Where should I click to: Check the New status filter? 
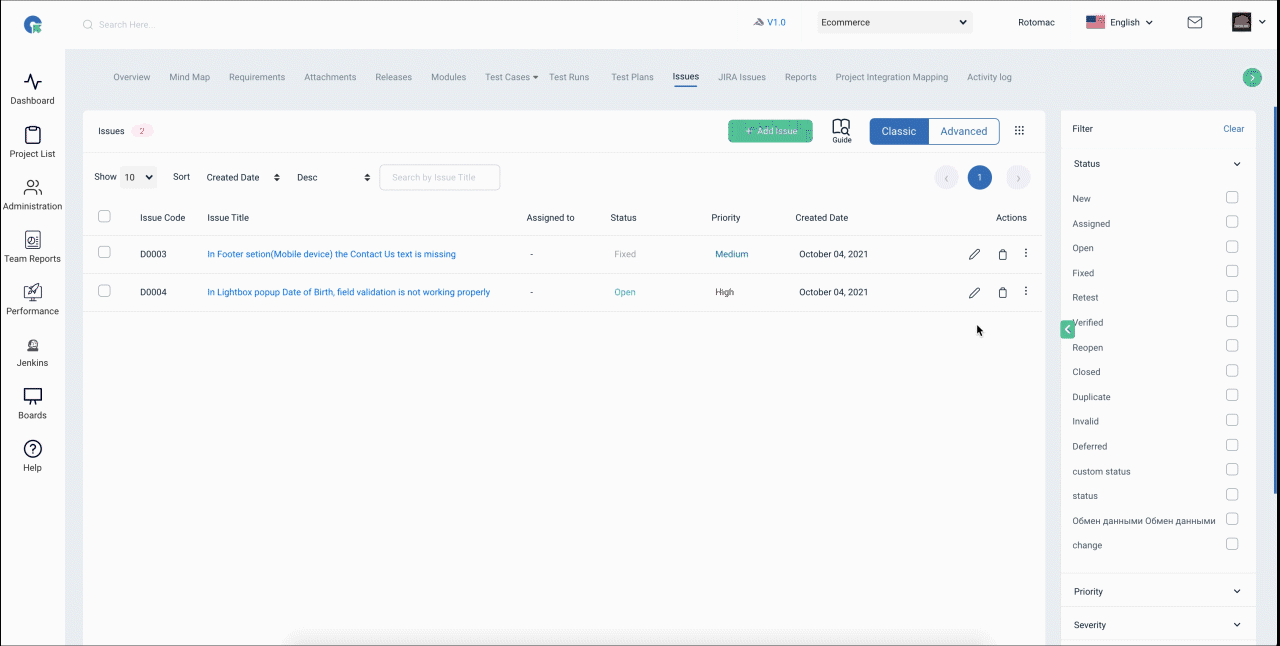(x=1232, y=198)
